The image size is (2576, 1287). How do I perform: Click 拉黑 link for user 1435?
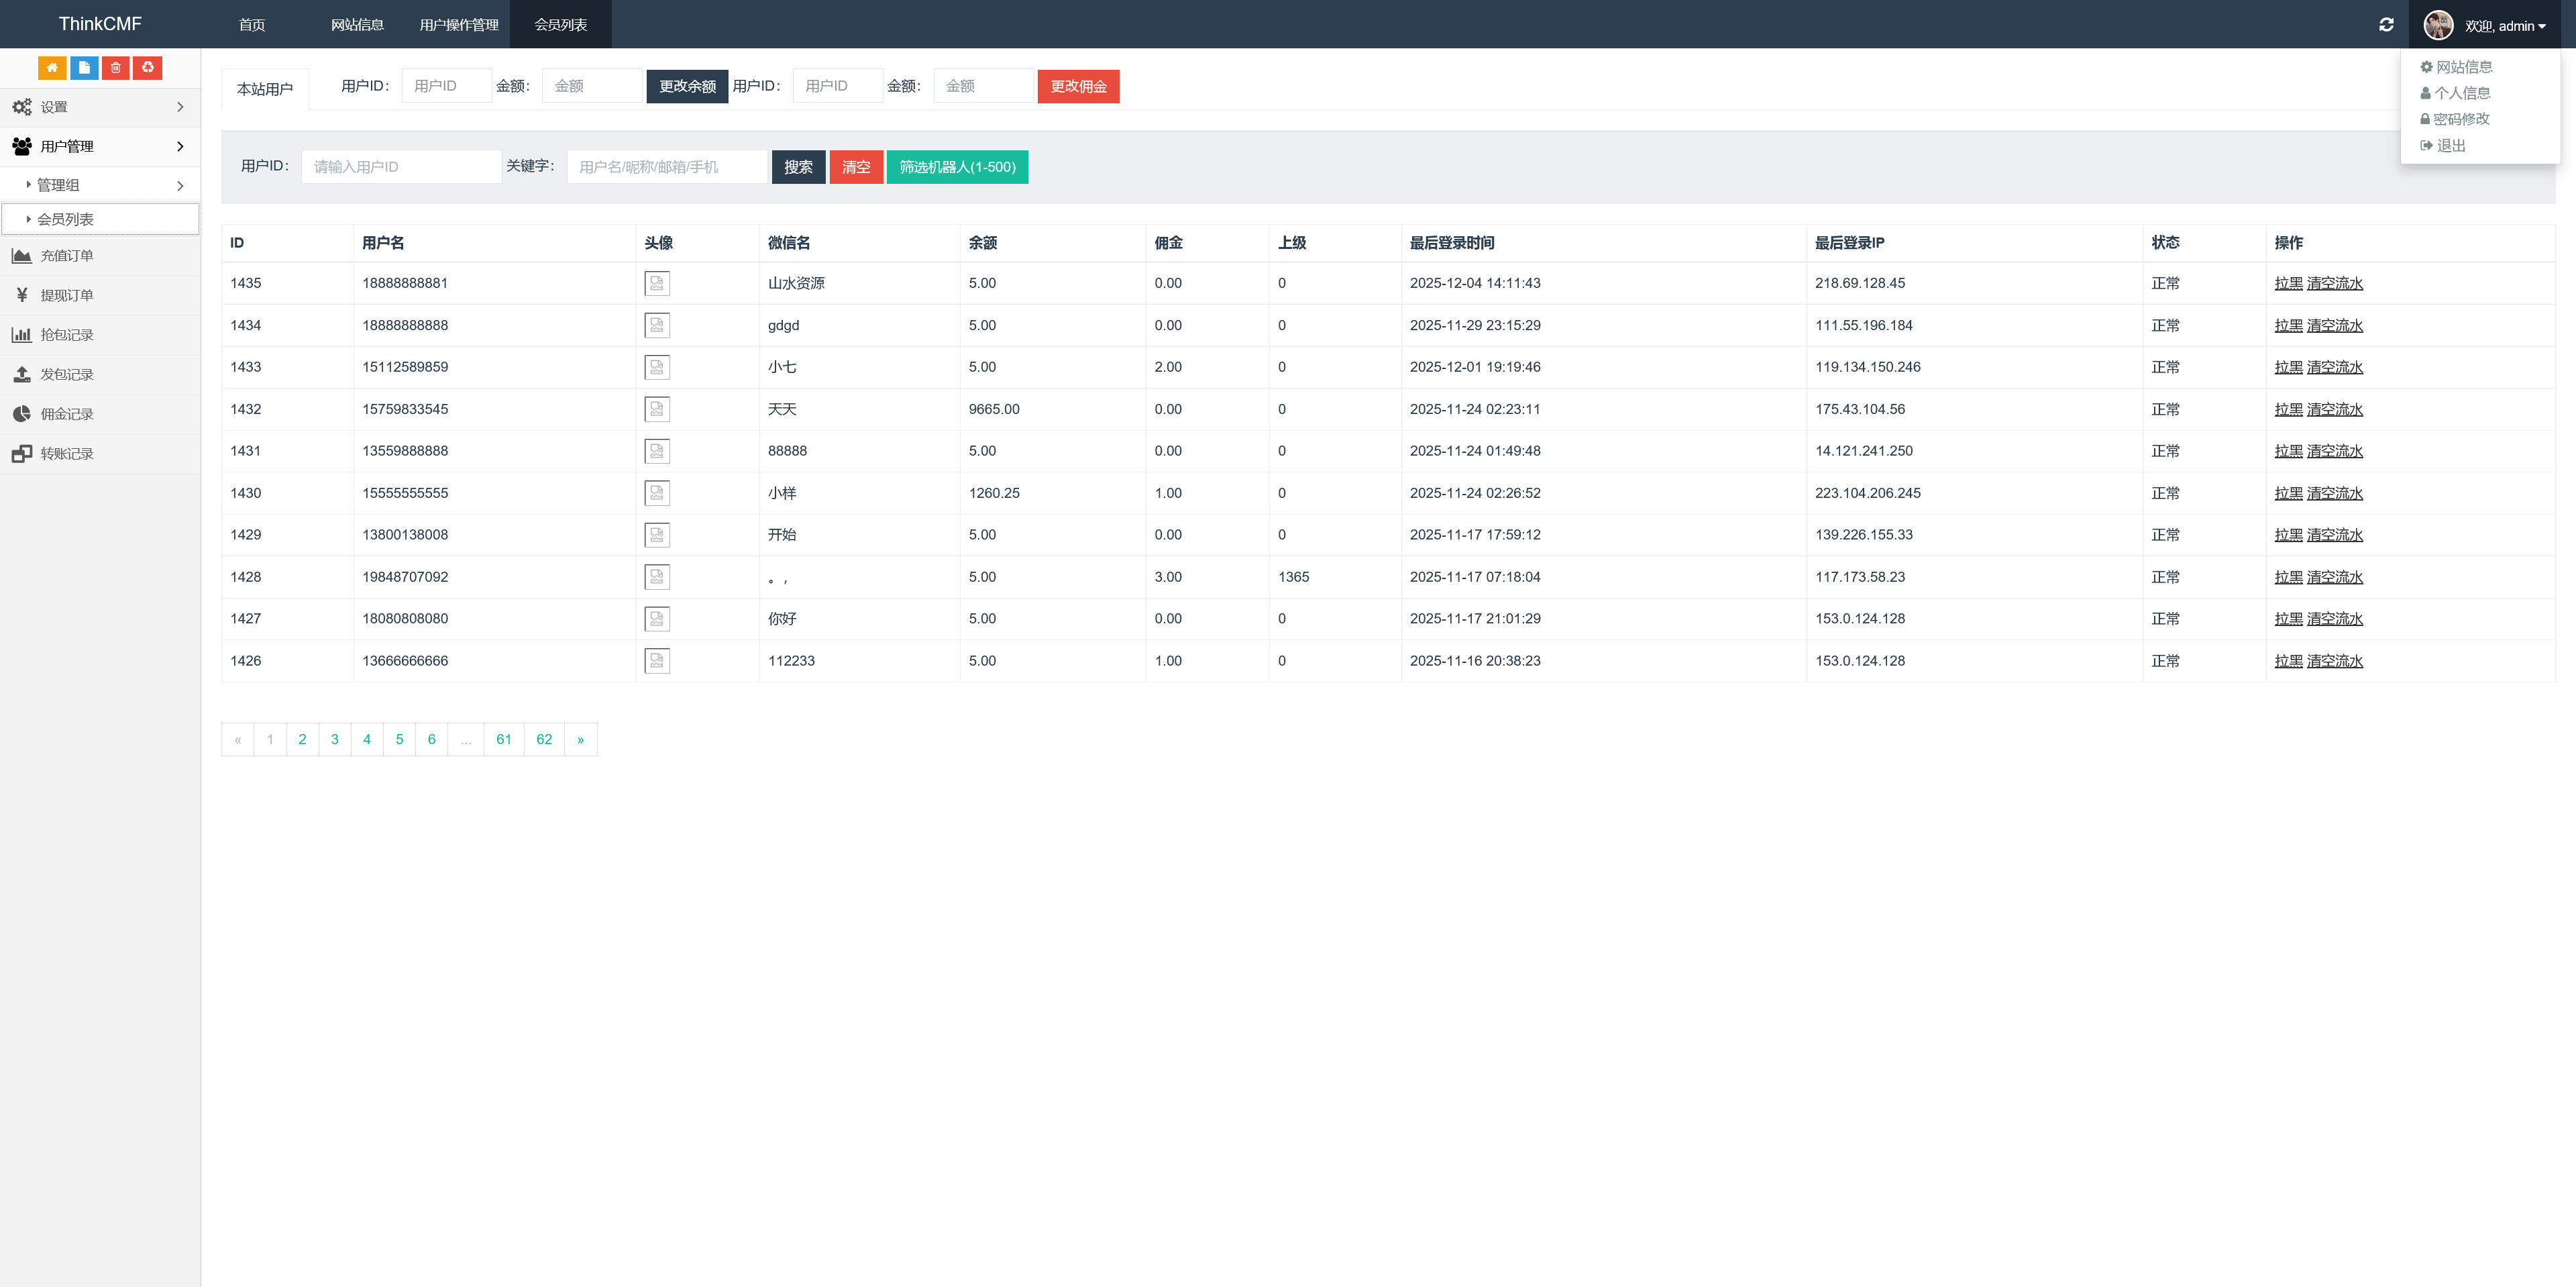tap(2287, 283)
